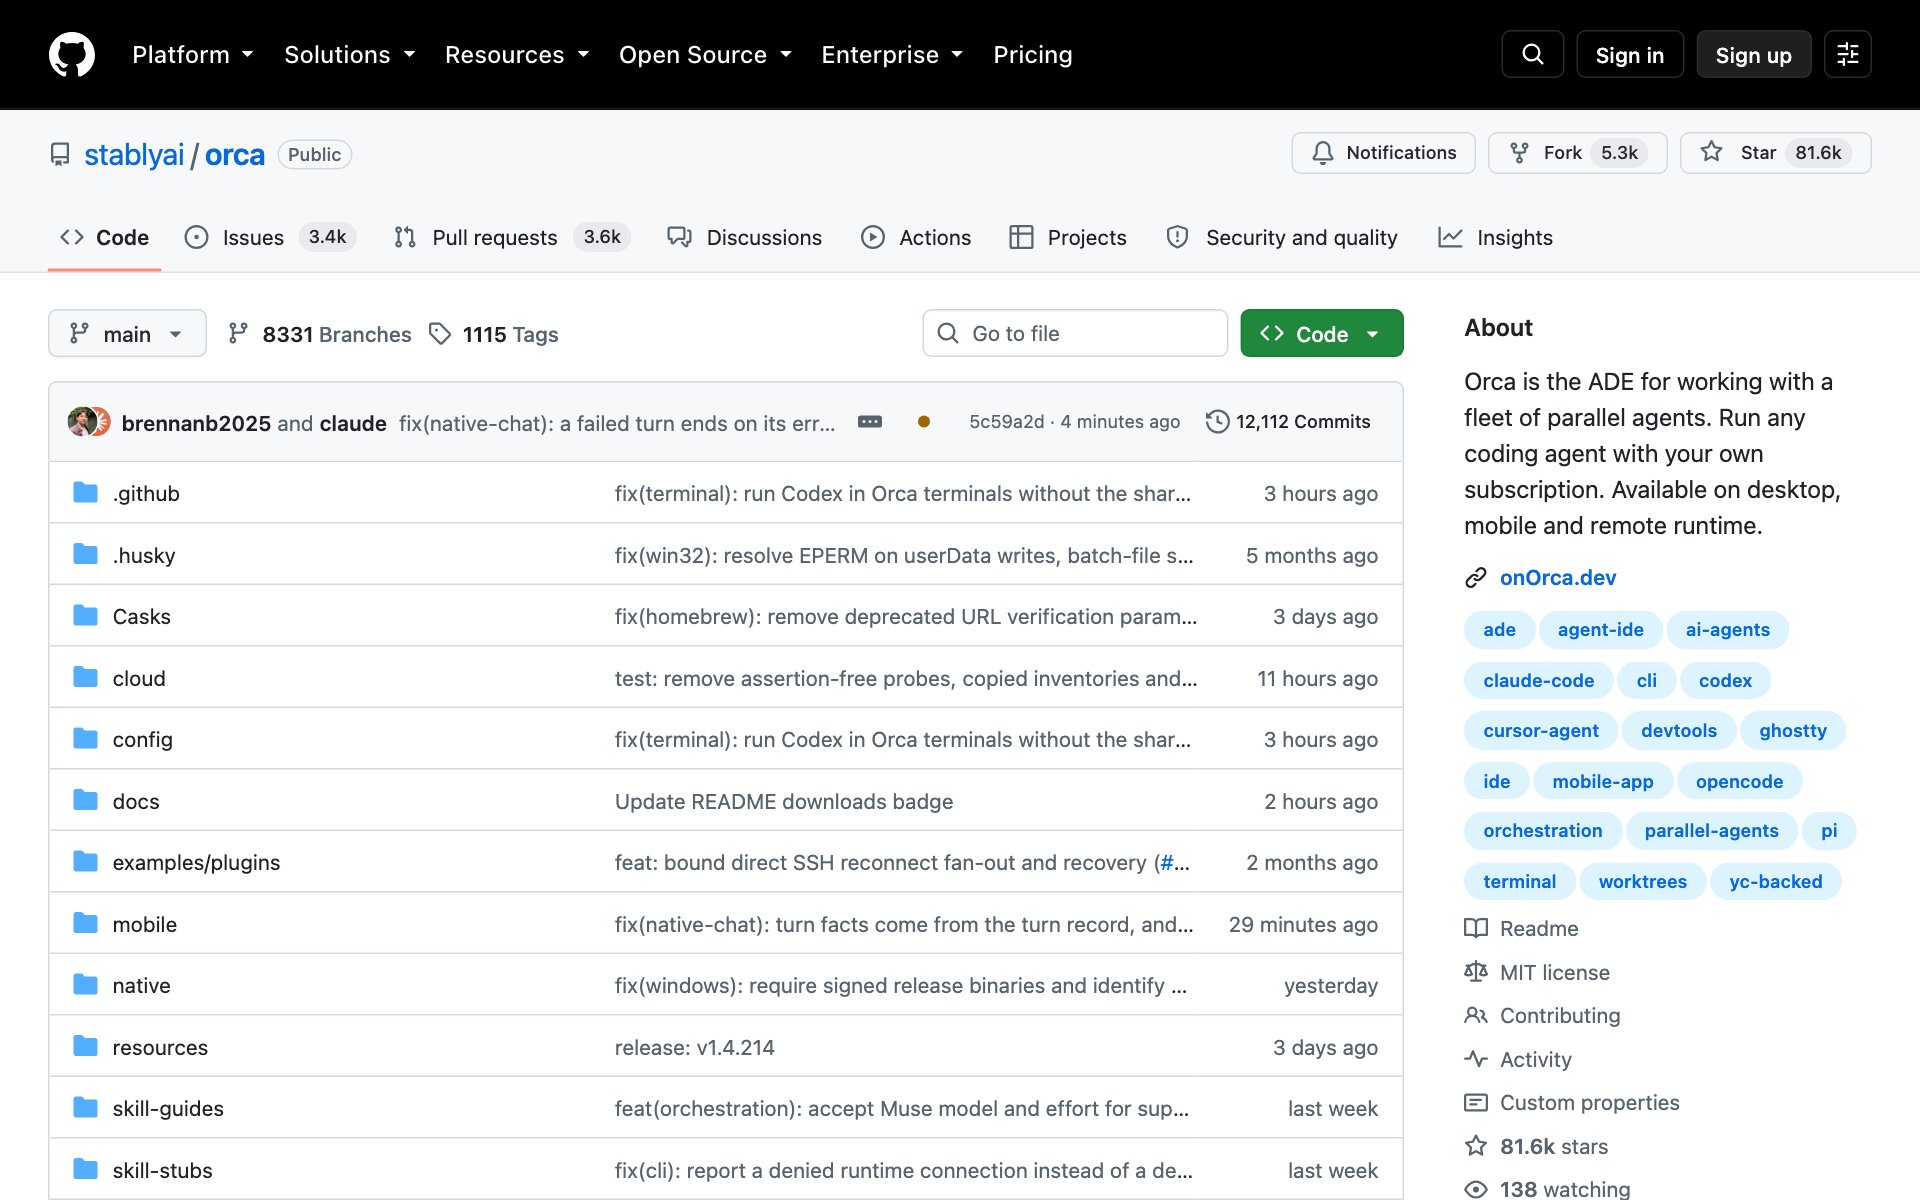
Task: Open the resources folder
Action: coord(160,1047)
